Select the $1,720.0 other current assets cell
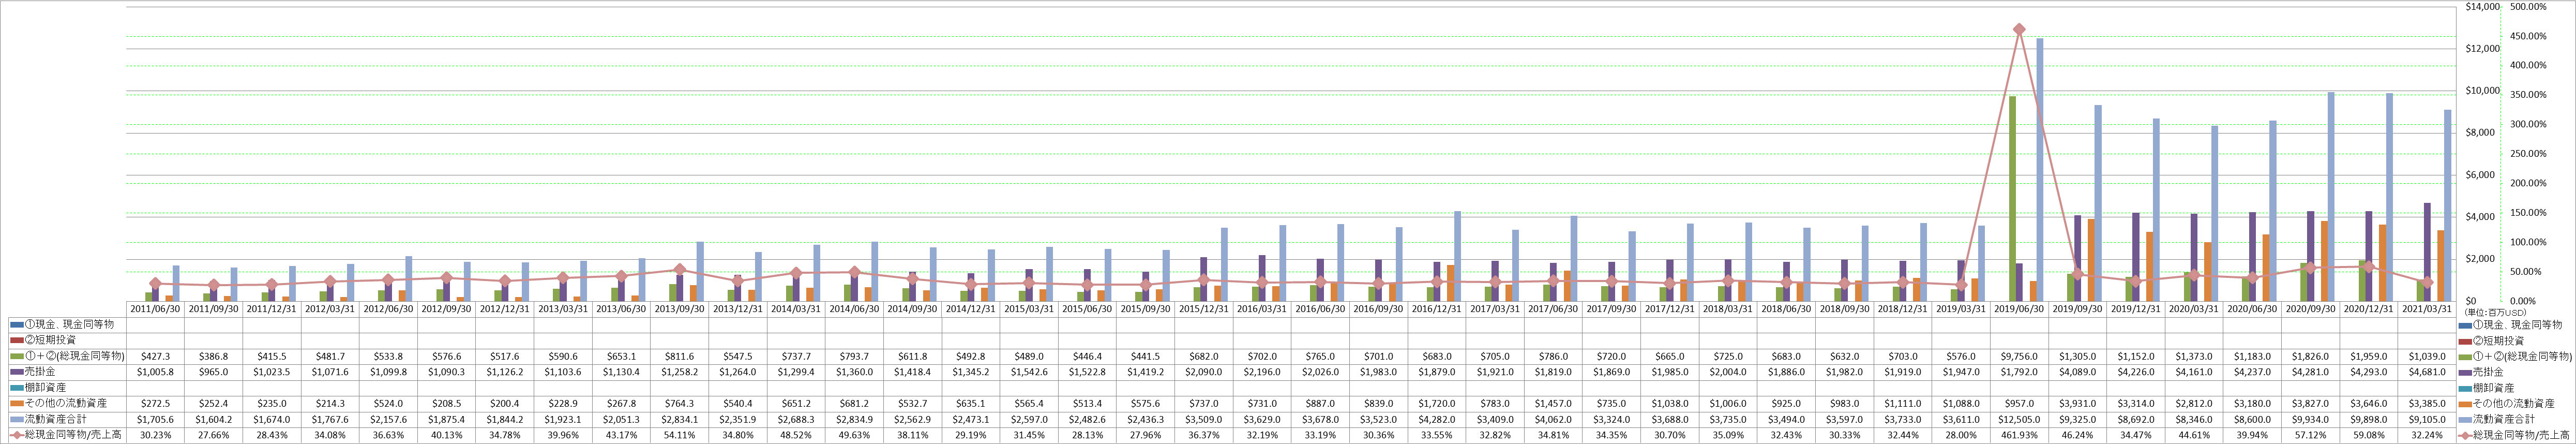The image size is (2576, 444). [x=1437, y=404]
